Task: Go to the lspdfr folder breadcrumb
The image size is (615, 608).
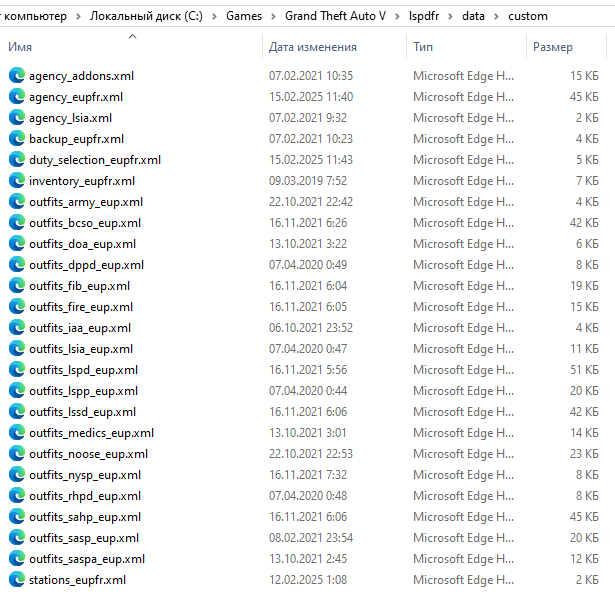Action: point(424,16)
